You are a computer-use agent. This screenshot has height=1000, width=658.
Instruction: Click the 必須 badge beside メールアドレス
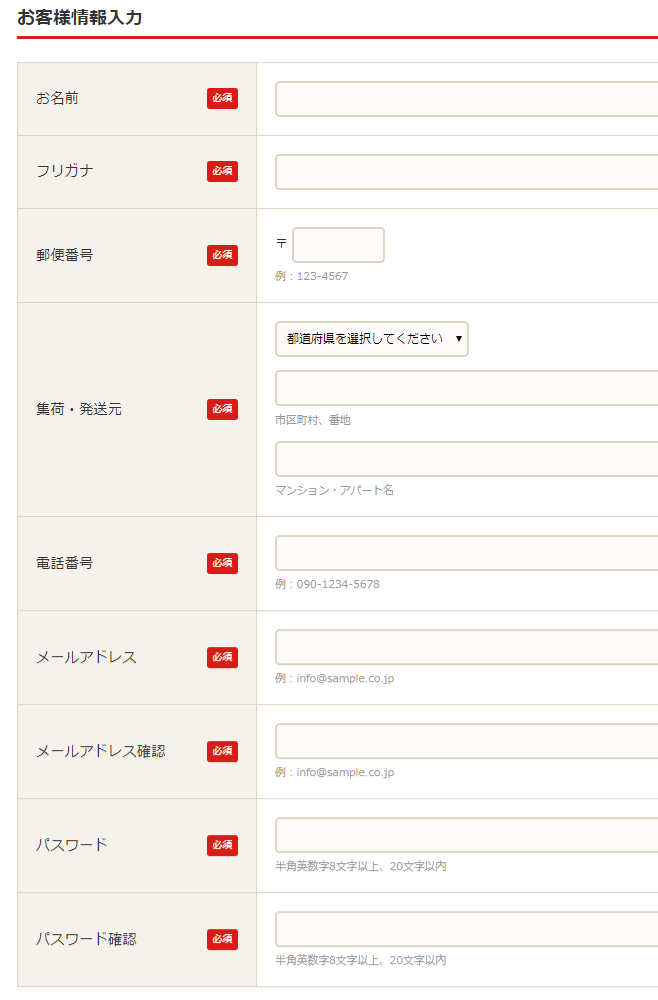pos(222,657)
